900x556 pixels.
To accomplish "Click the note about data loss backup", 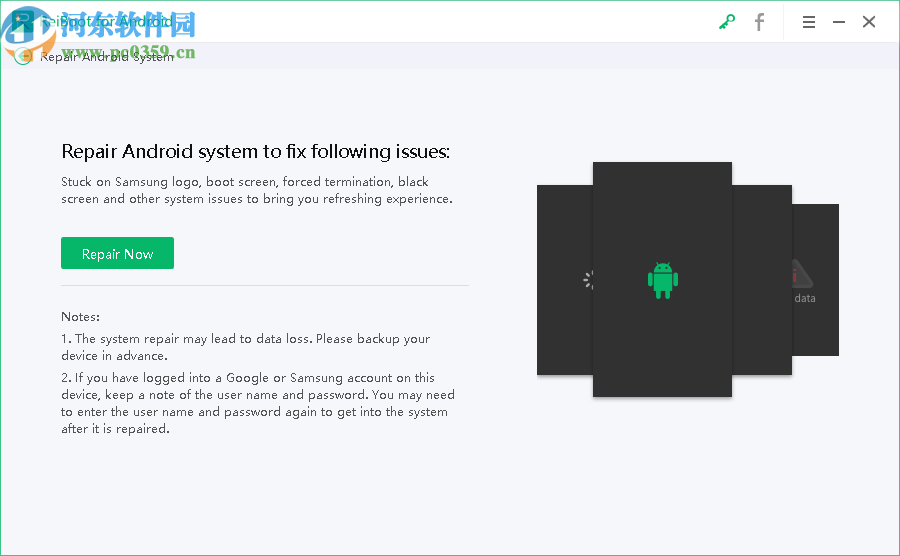I will click(x=246, y=347).
